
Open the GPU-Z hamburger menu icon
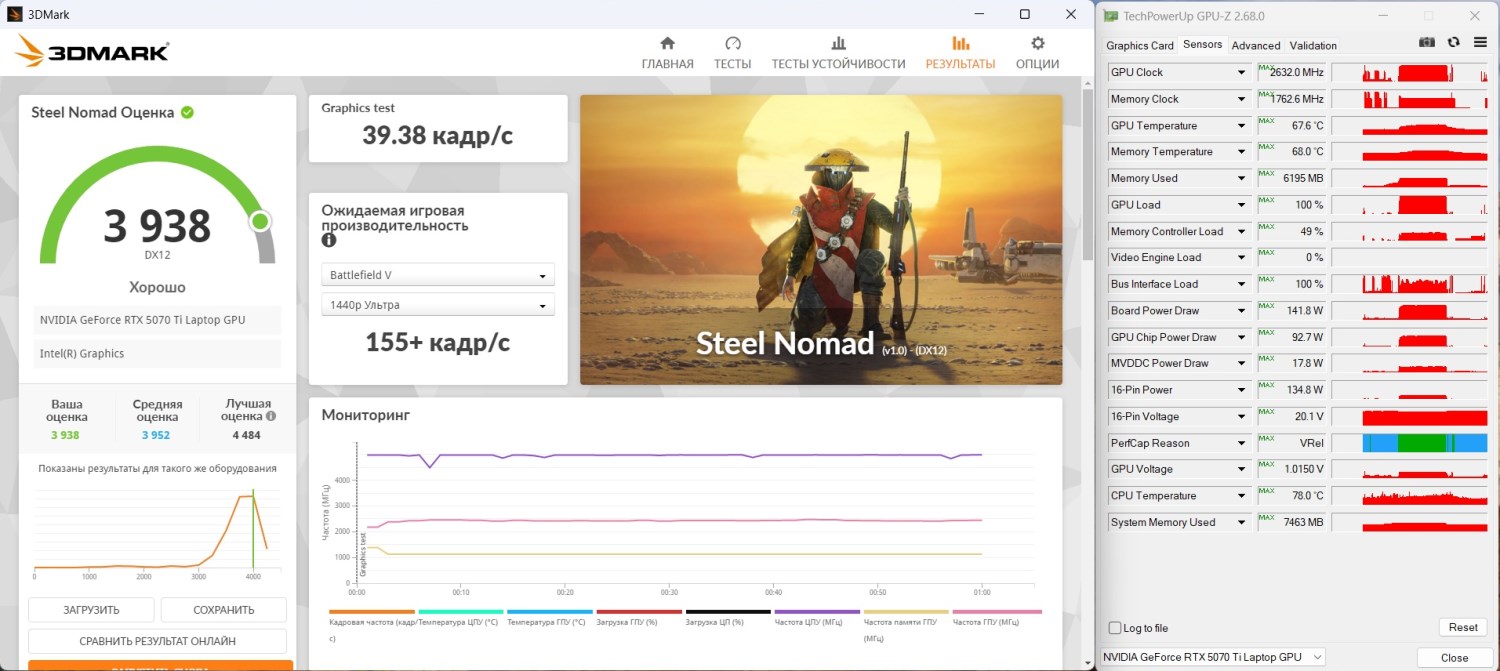pyautogui.click(x=1478, y=42)
